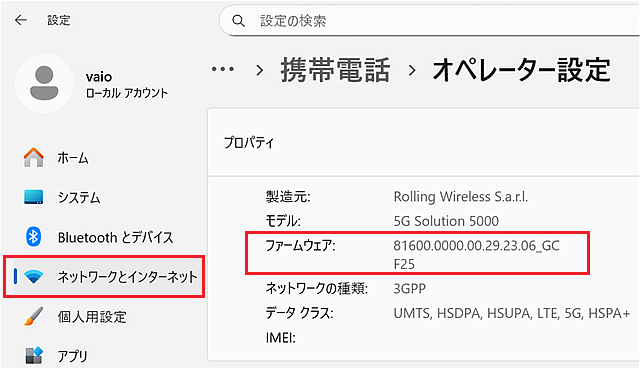Select Rolling Wireless S.a.r.l. manufacturer value
Image resolution: width=640 pixels, height=369 pixels.
460,197
